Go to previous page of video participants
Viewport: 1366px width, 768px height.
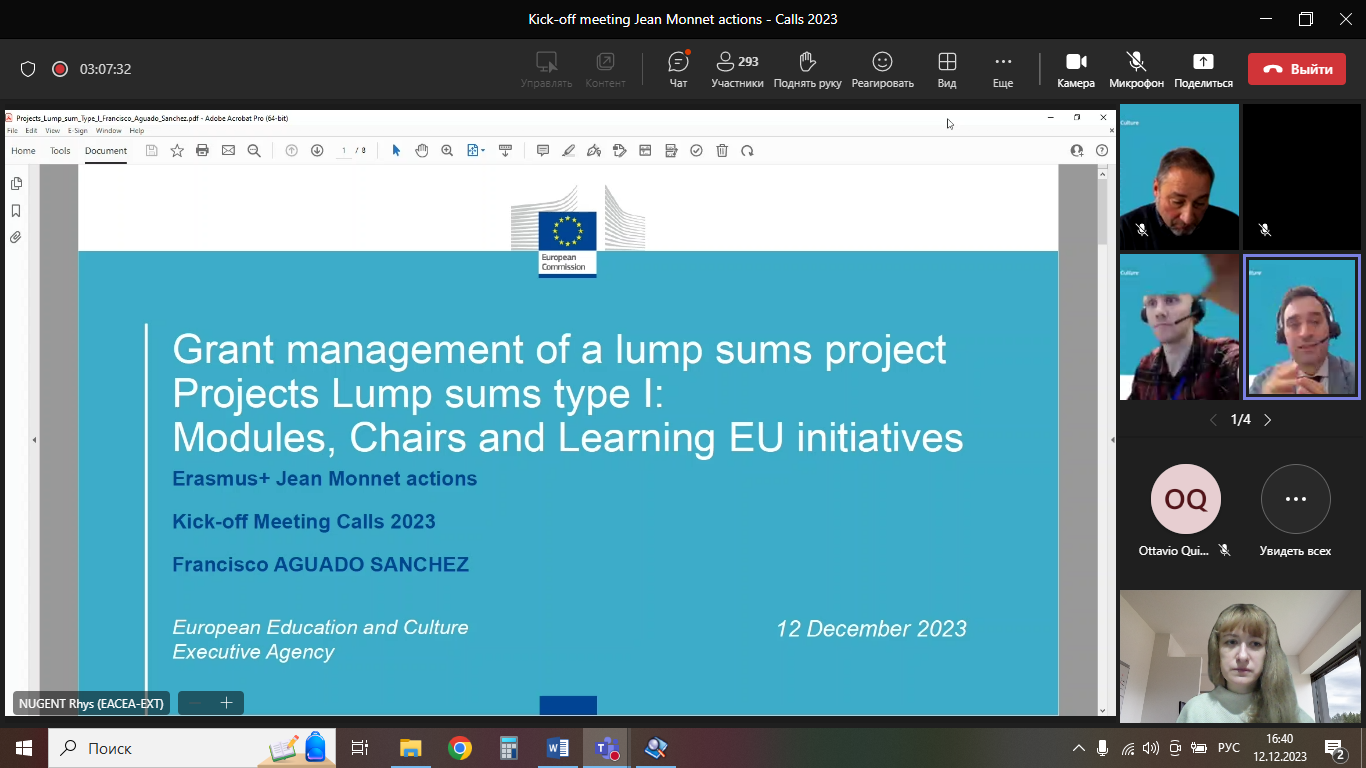coord(1214,420)
